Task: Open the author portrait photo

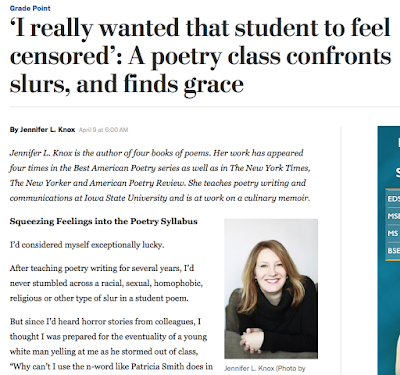Action: click(271, 289)
